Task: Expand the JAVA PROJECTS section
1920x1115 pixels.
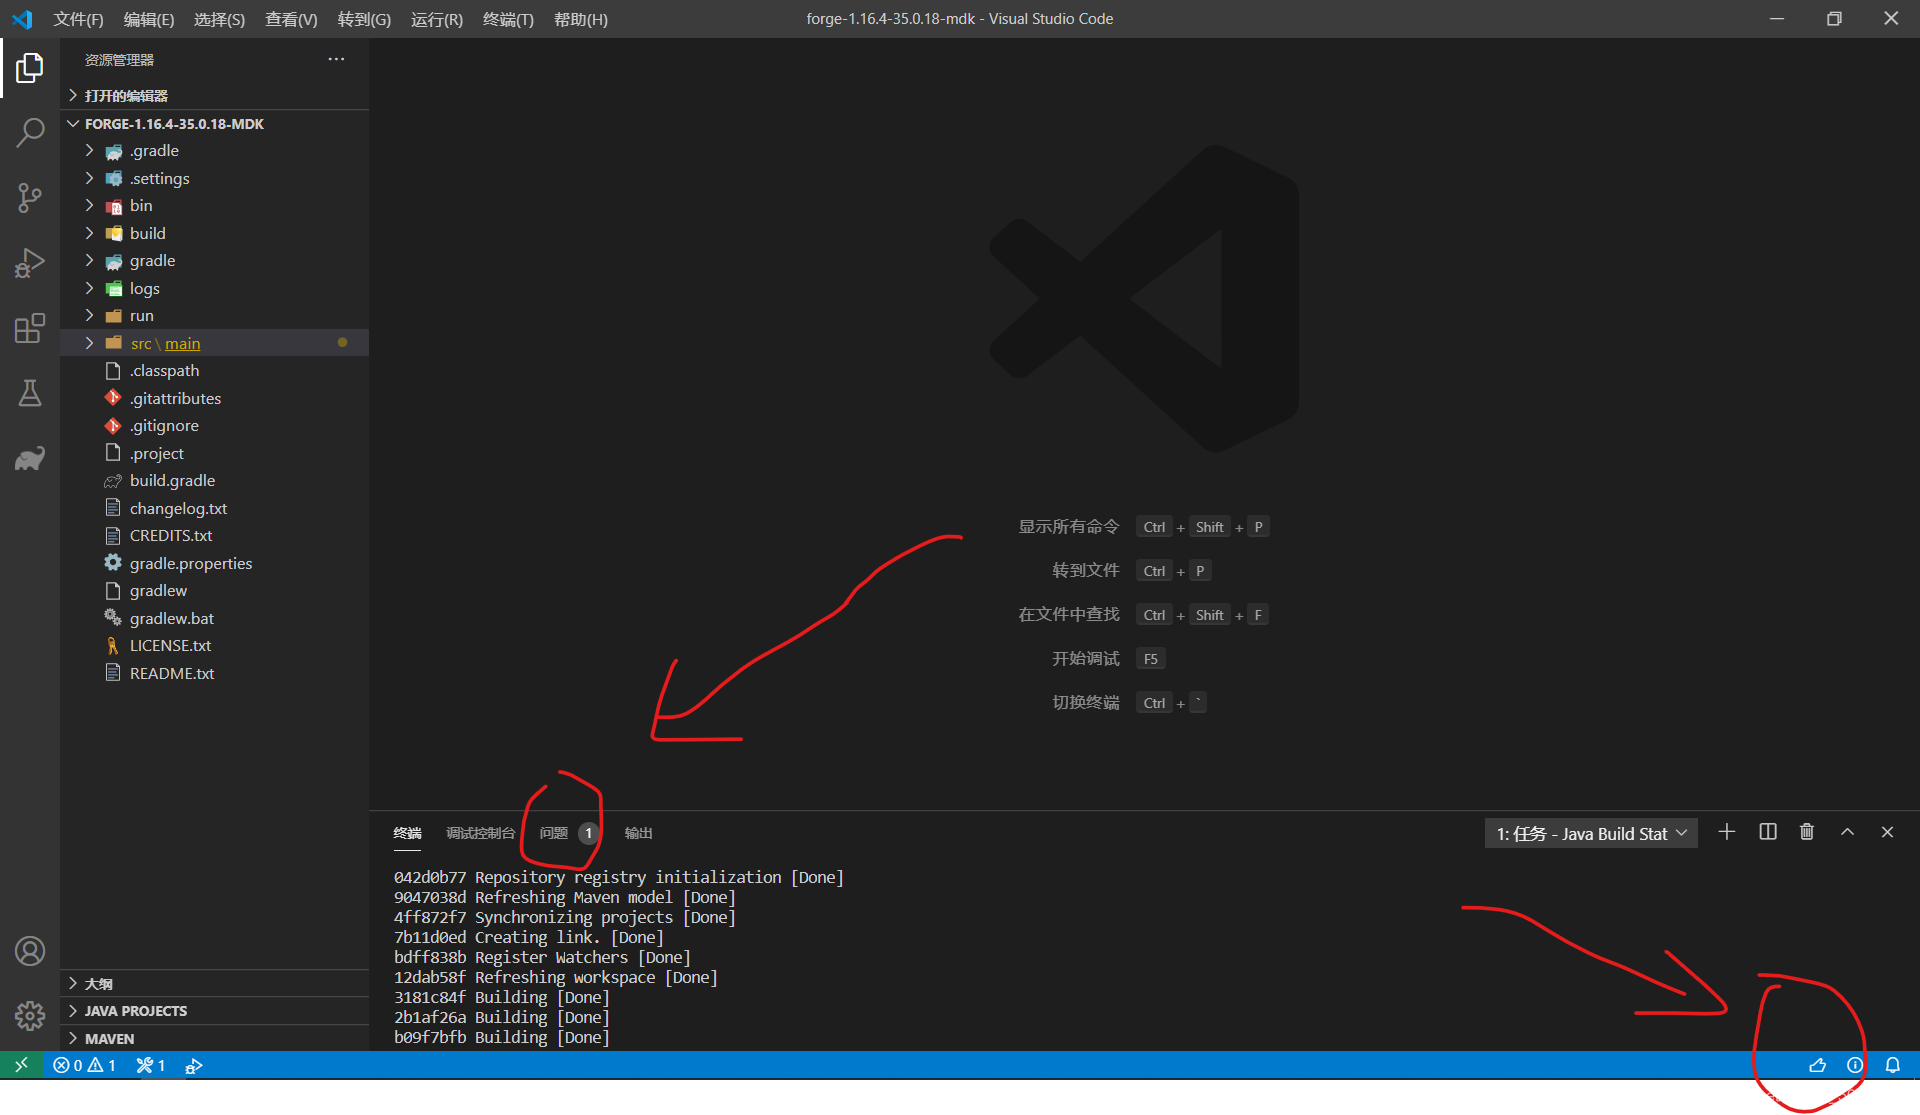Action: click(x=215, y=1010)
